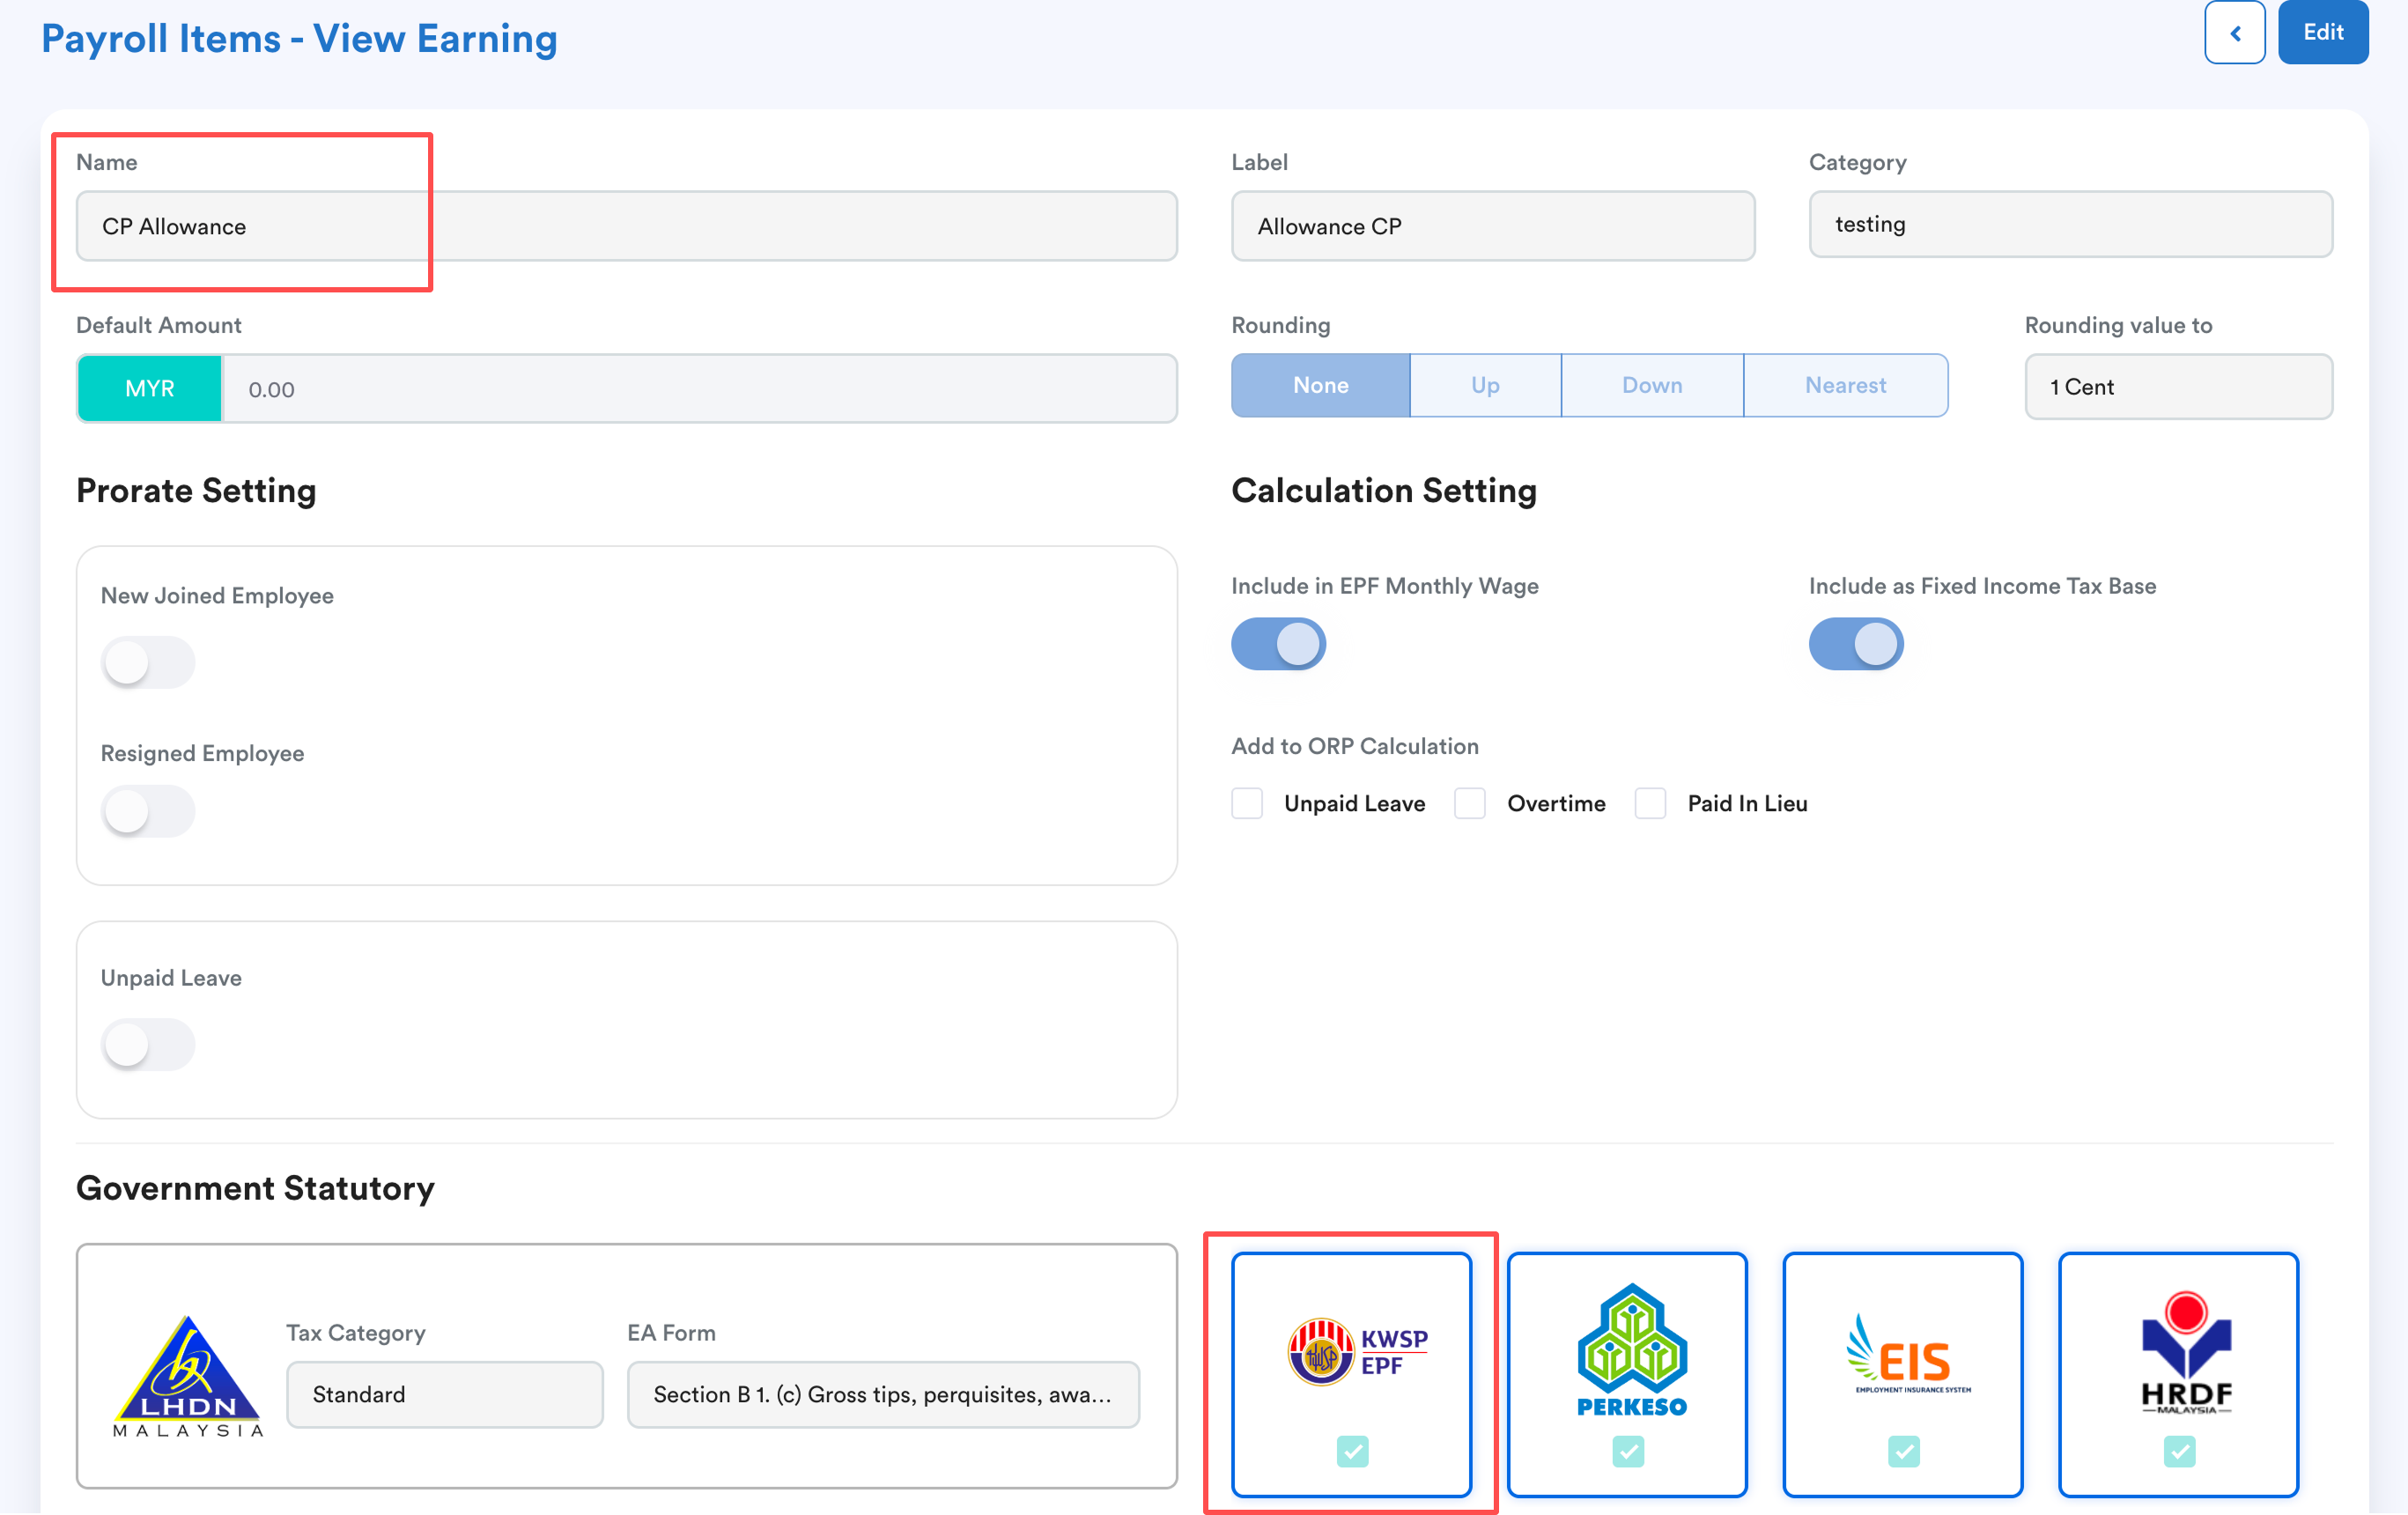Toggle the checkmark under PERKESO
This screenshot has height=1515, width=2408.
pyautogui.click(x=1627, y=1450)
